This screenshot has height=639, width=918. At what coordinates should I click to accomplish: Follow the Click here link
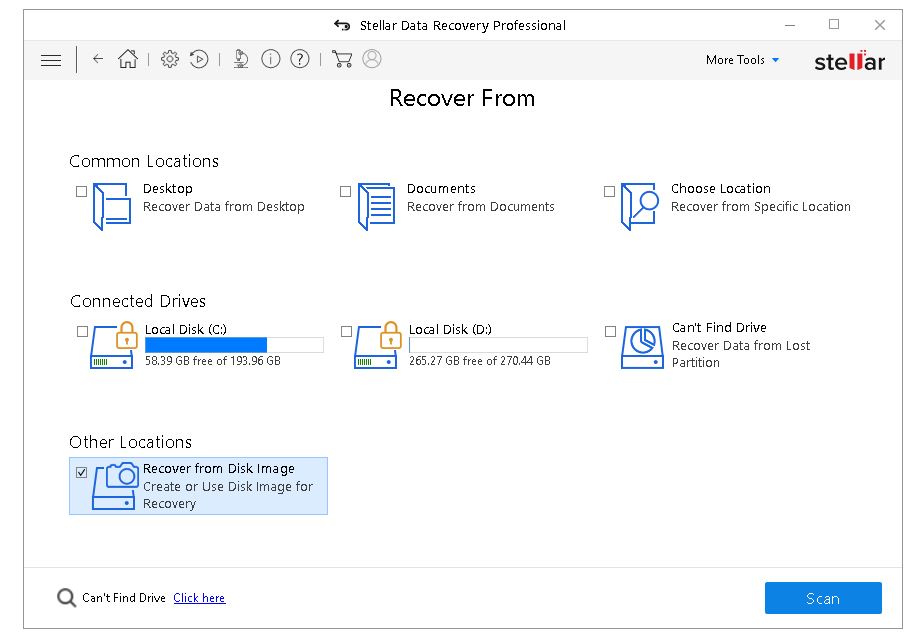199,598
